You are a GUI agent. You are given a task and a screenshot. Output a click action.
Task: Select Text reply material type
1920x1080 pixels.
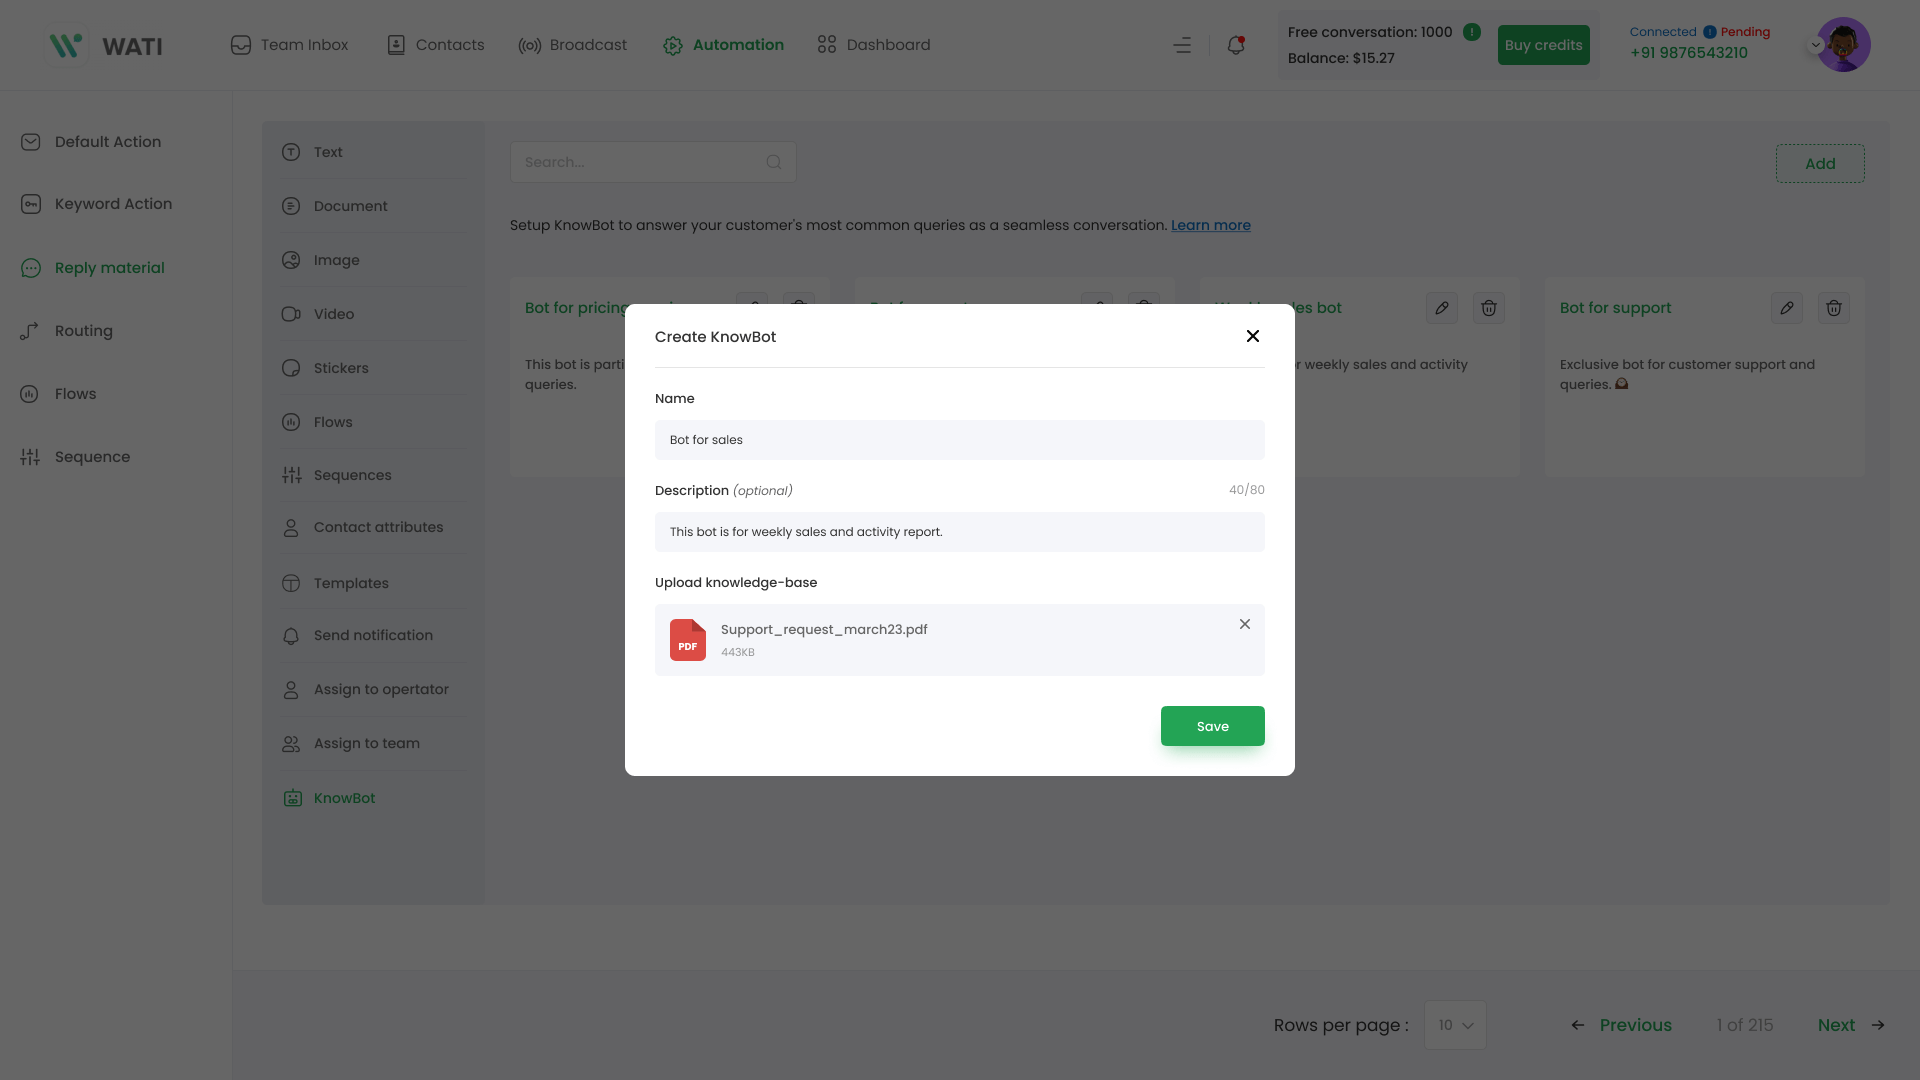[372, 152]
